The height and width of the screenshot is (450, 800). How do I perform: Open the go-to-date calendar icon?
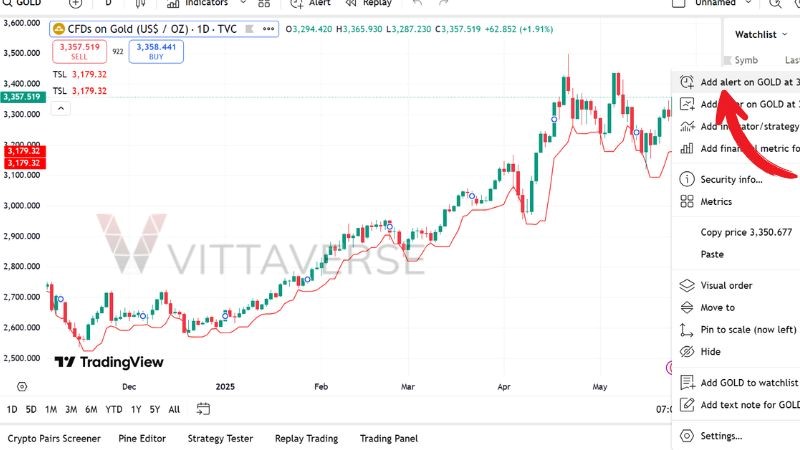point(204,409)
